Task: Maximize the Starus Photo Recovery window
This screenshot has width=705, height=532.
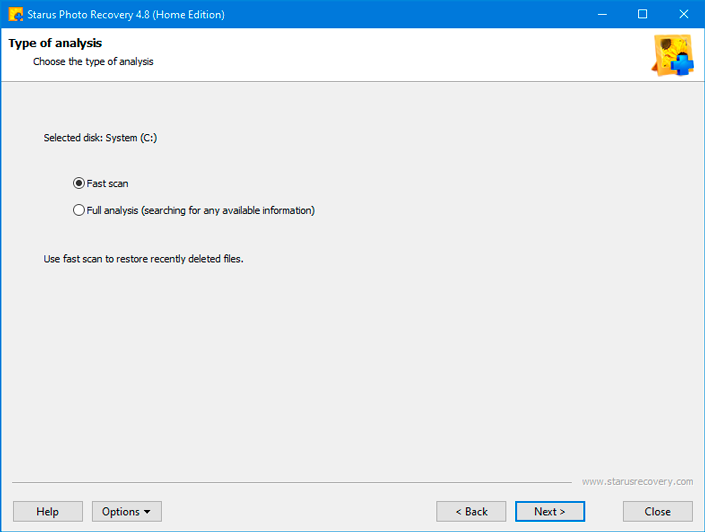Action: click(643, 14)
